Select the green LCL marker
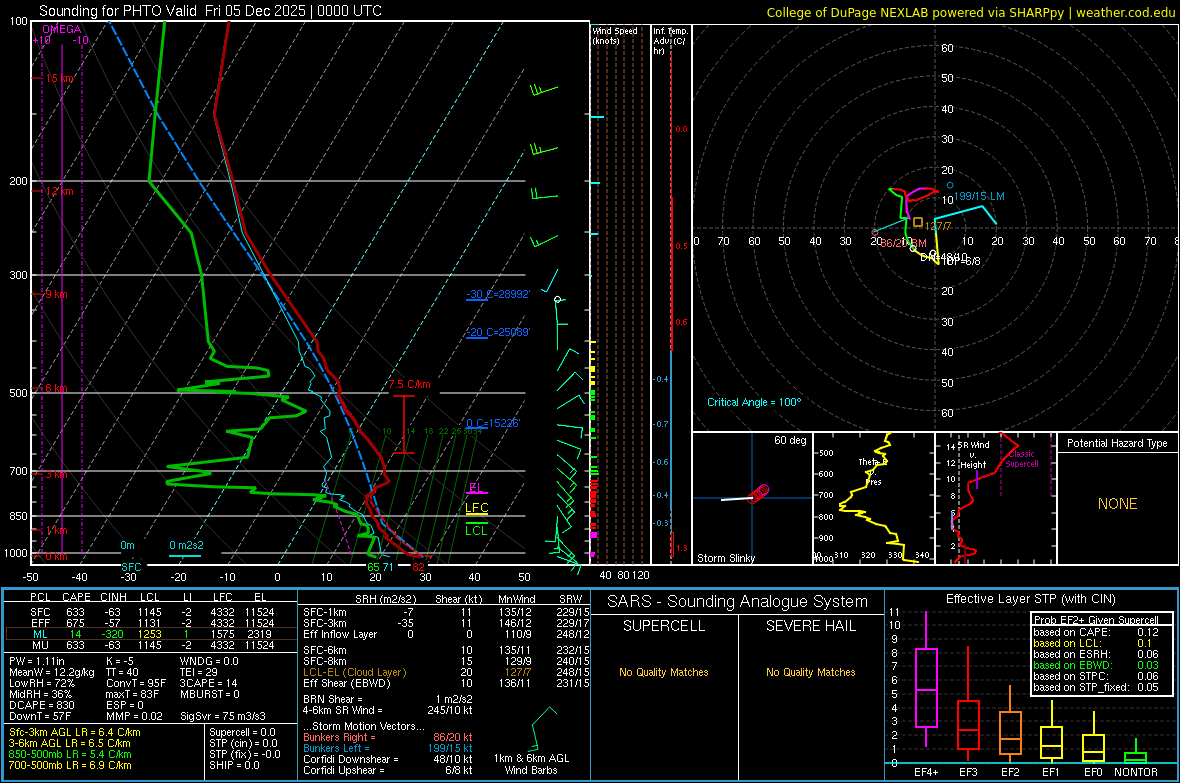Image resolution: width=1180 pixels, height=783 pixels. pyautogui.click(x=476, y=530)
